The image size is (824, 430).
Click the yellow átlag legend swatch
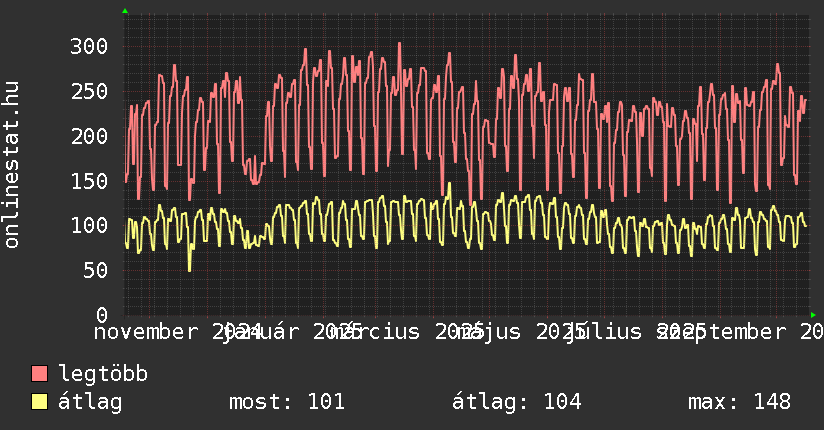click(x=40, y=402)
